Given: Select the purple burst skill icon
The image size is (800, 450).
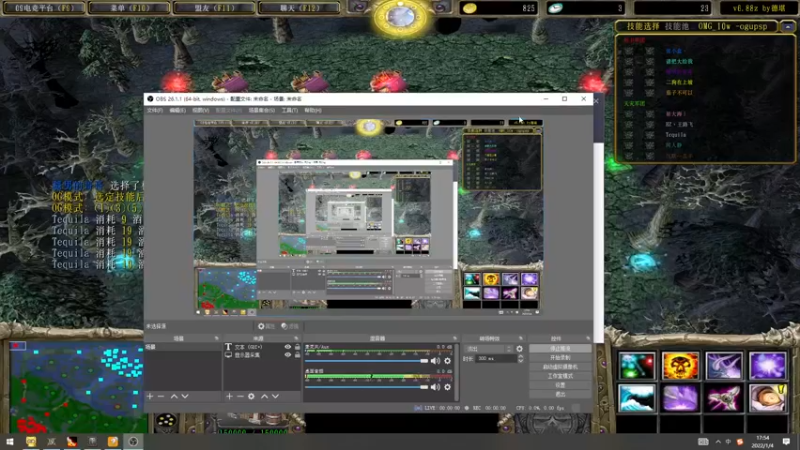Looking at the screenshot, I should click(768, 366).
